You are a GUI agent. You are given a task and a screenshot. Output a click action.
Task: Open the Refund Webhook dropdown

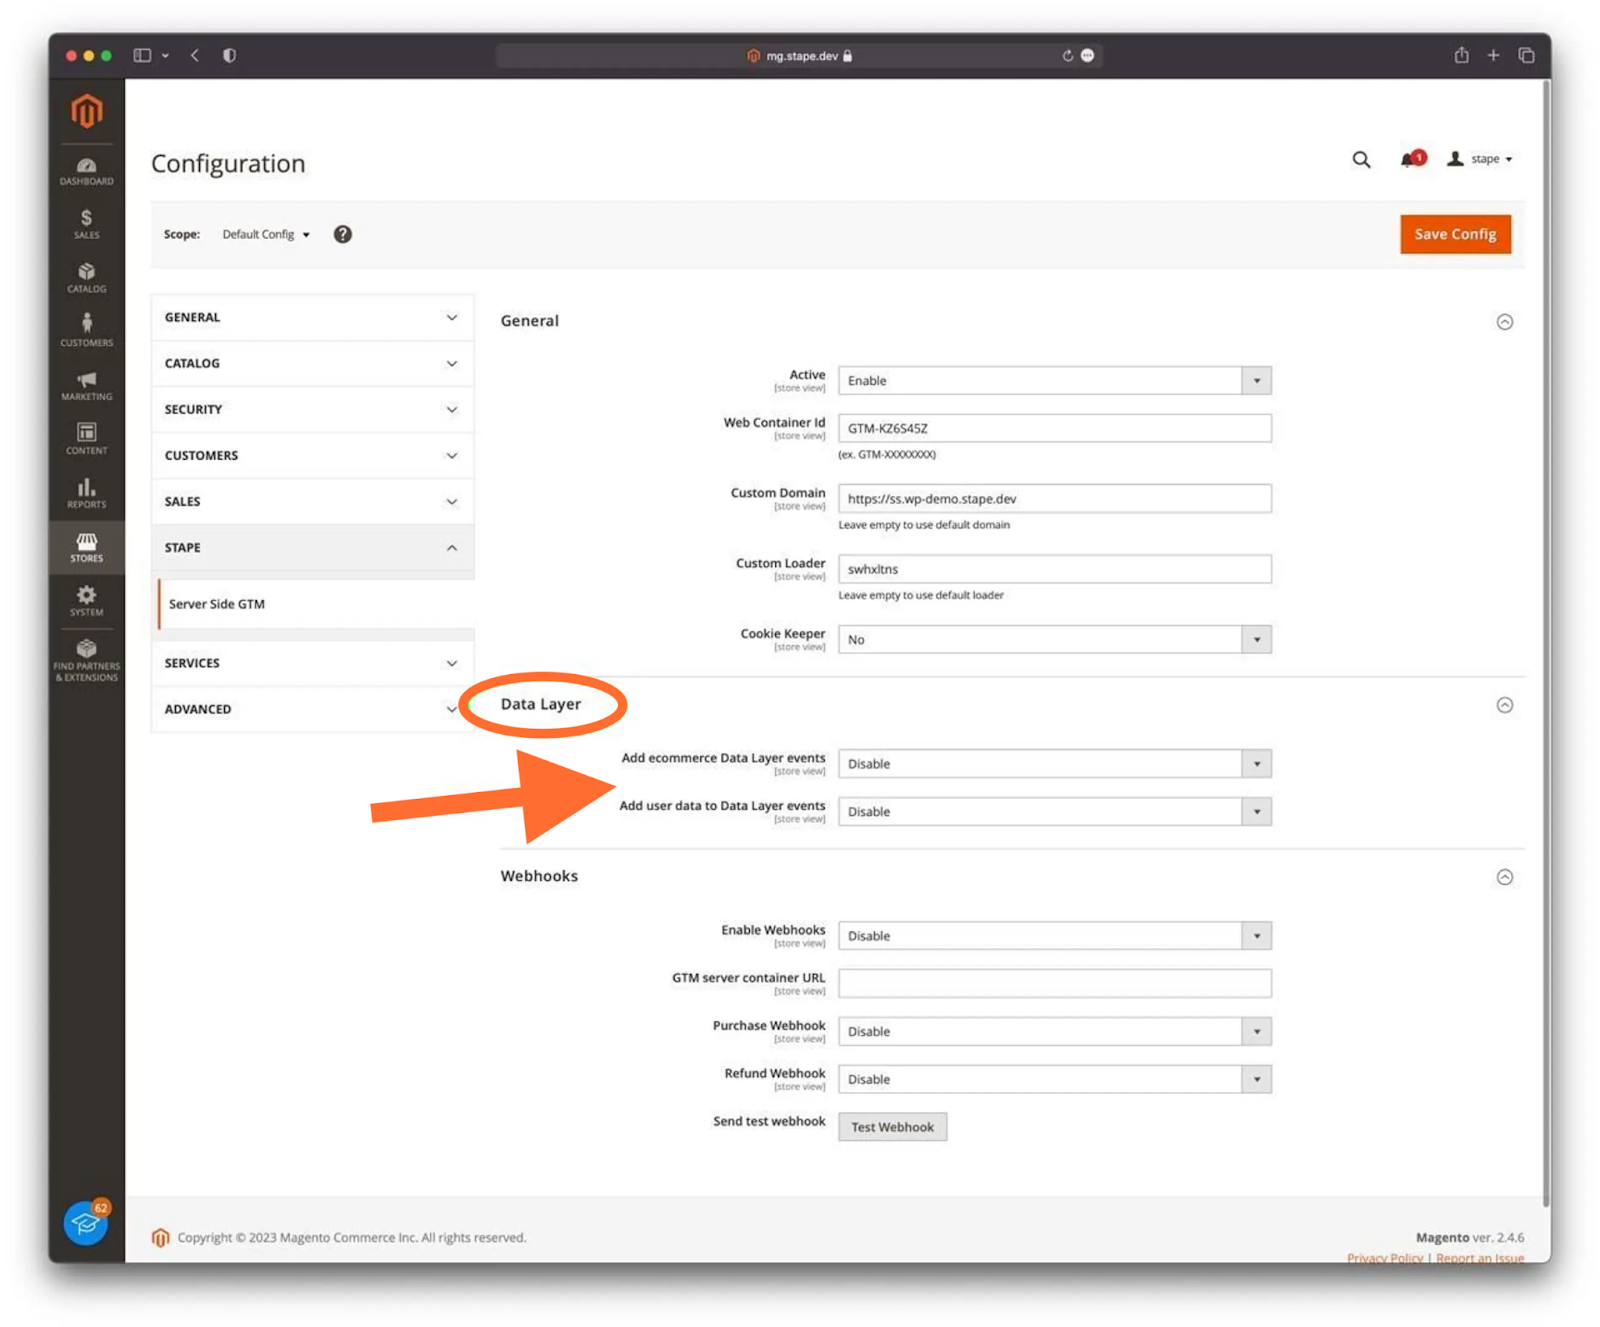(1054, 1080)
